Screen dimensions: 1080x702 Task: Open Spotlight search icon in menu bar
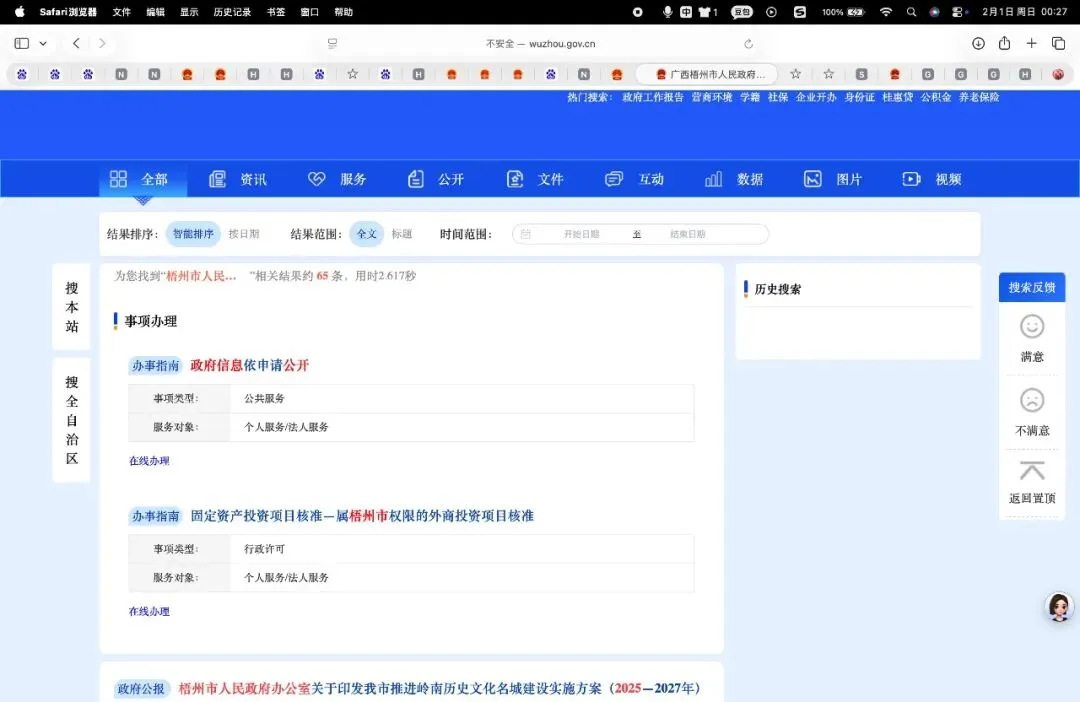pos(911,12)
